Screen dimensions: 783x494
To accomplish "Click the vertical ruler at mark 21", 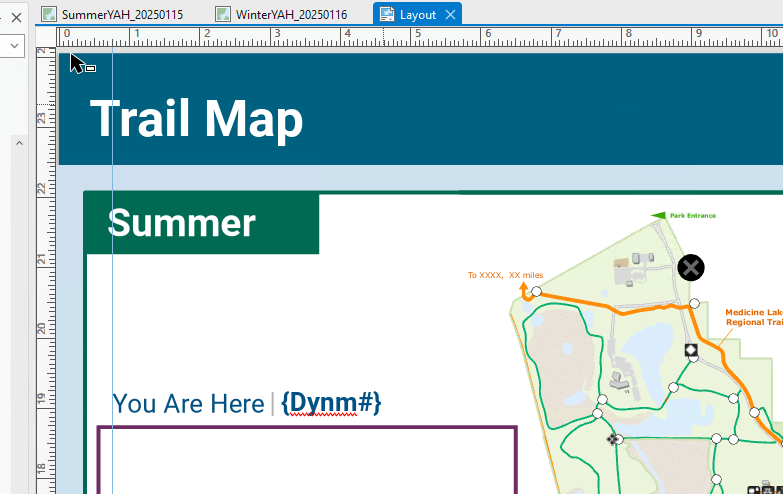I will tap(43, 259).
